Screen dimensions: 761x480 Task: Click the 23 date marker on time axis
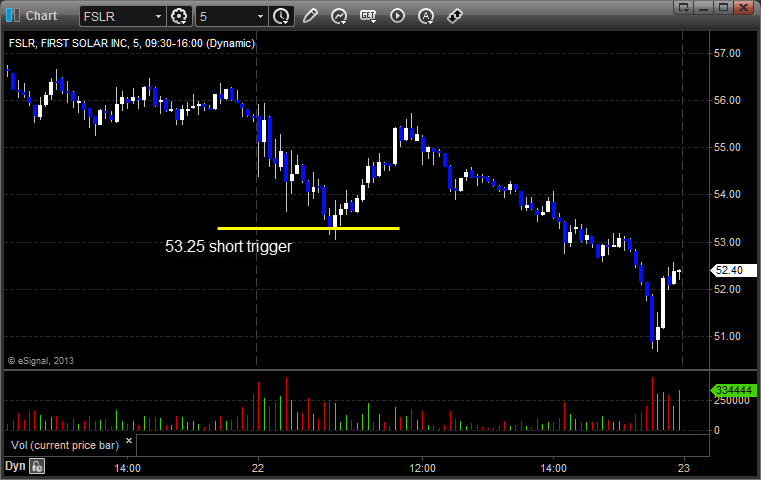pos(684,468)
